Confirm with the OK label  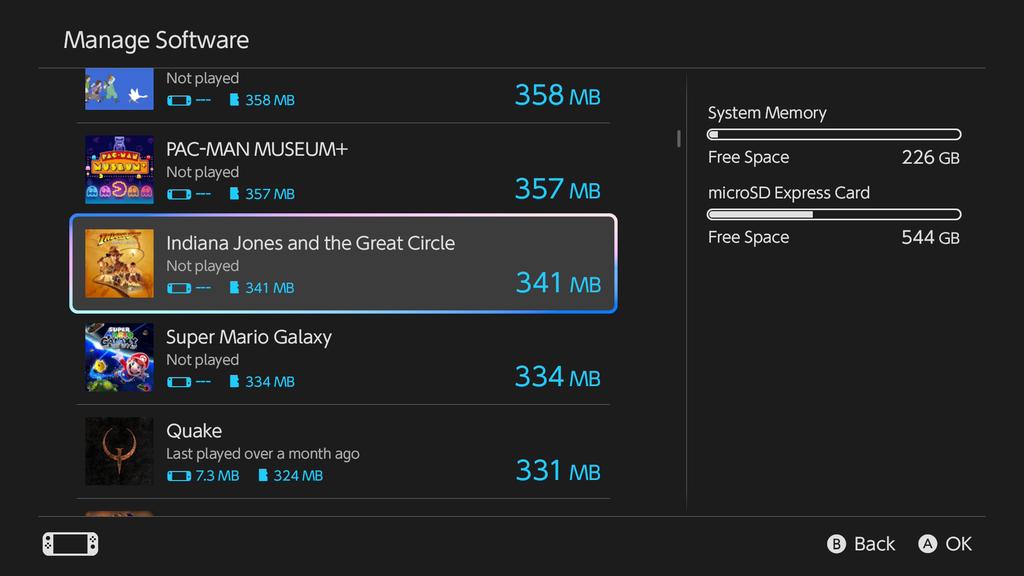(x=959, y=544)
